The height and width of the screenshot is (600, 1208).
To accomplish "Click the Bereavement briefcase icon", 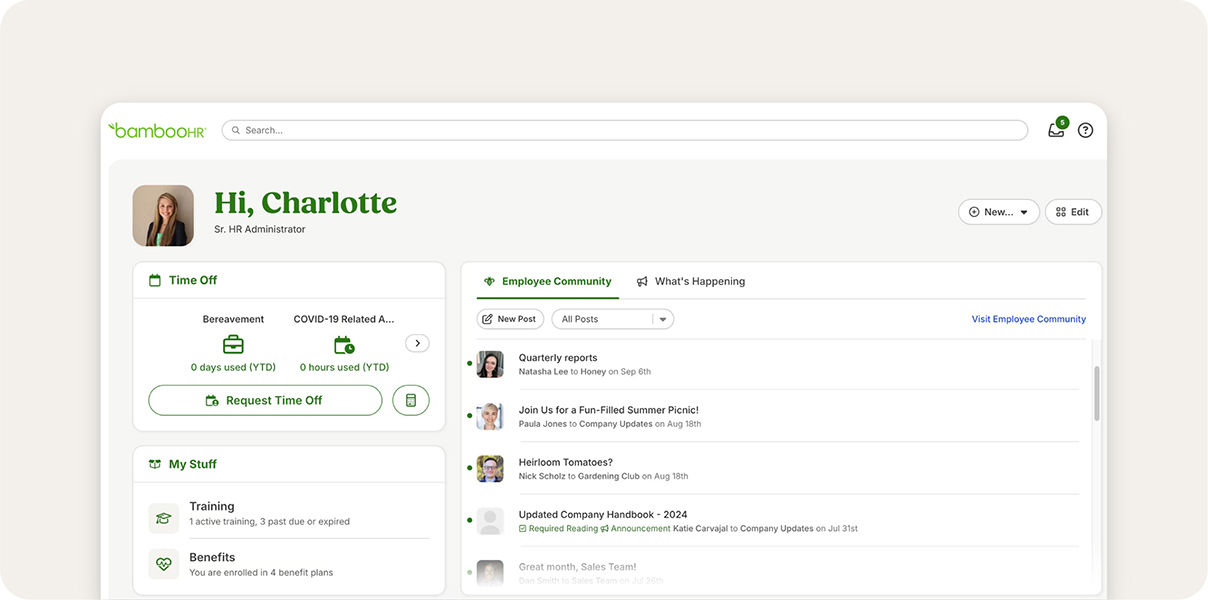I will tap(233, 345).
